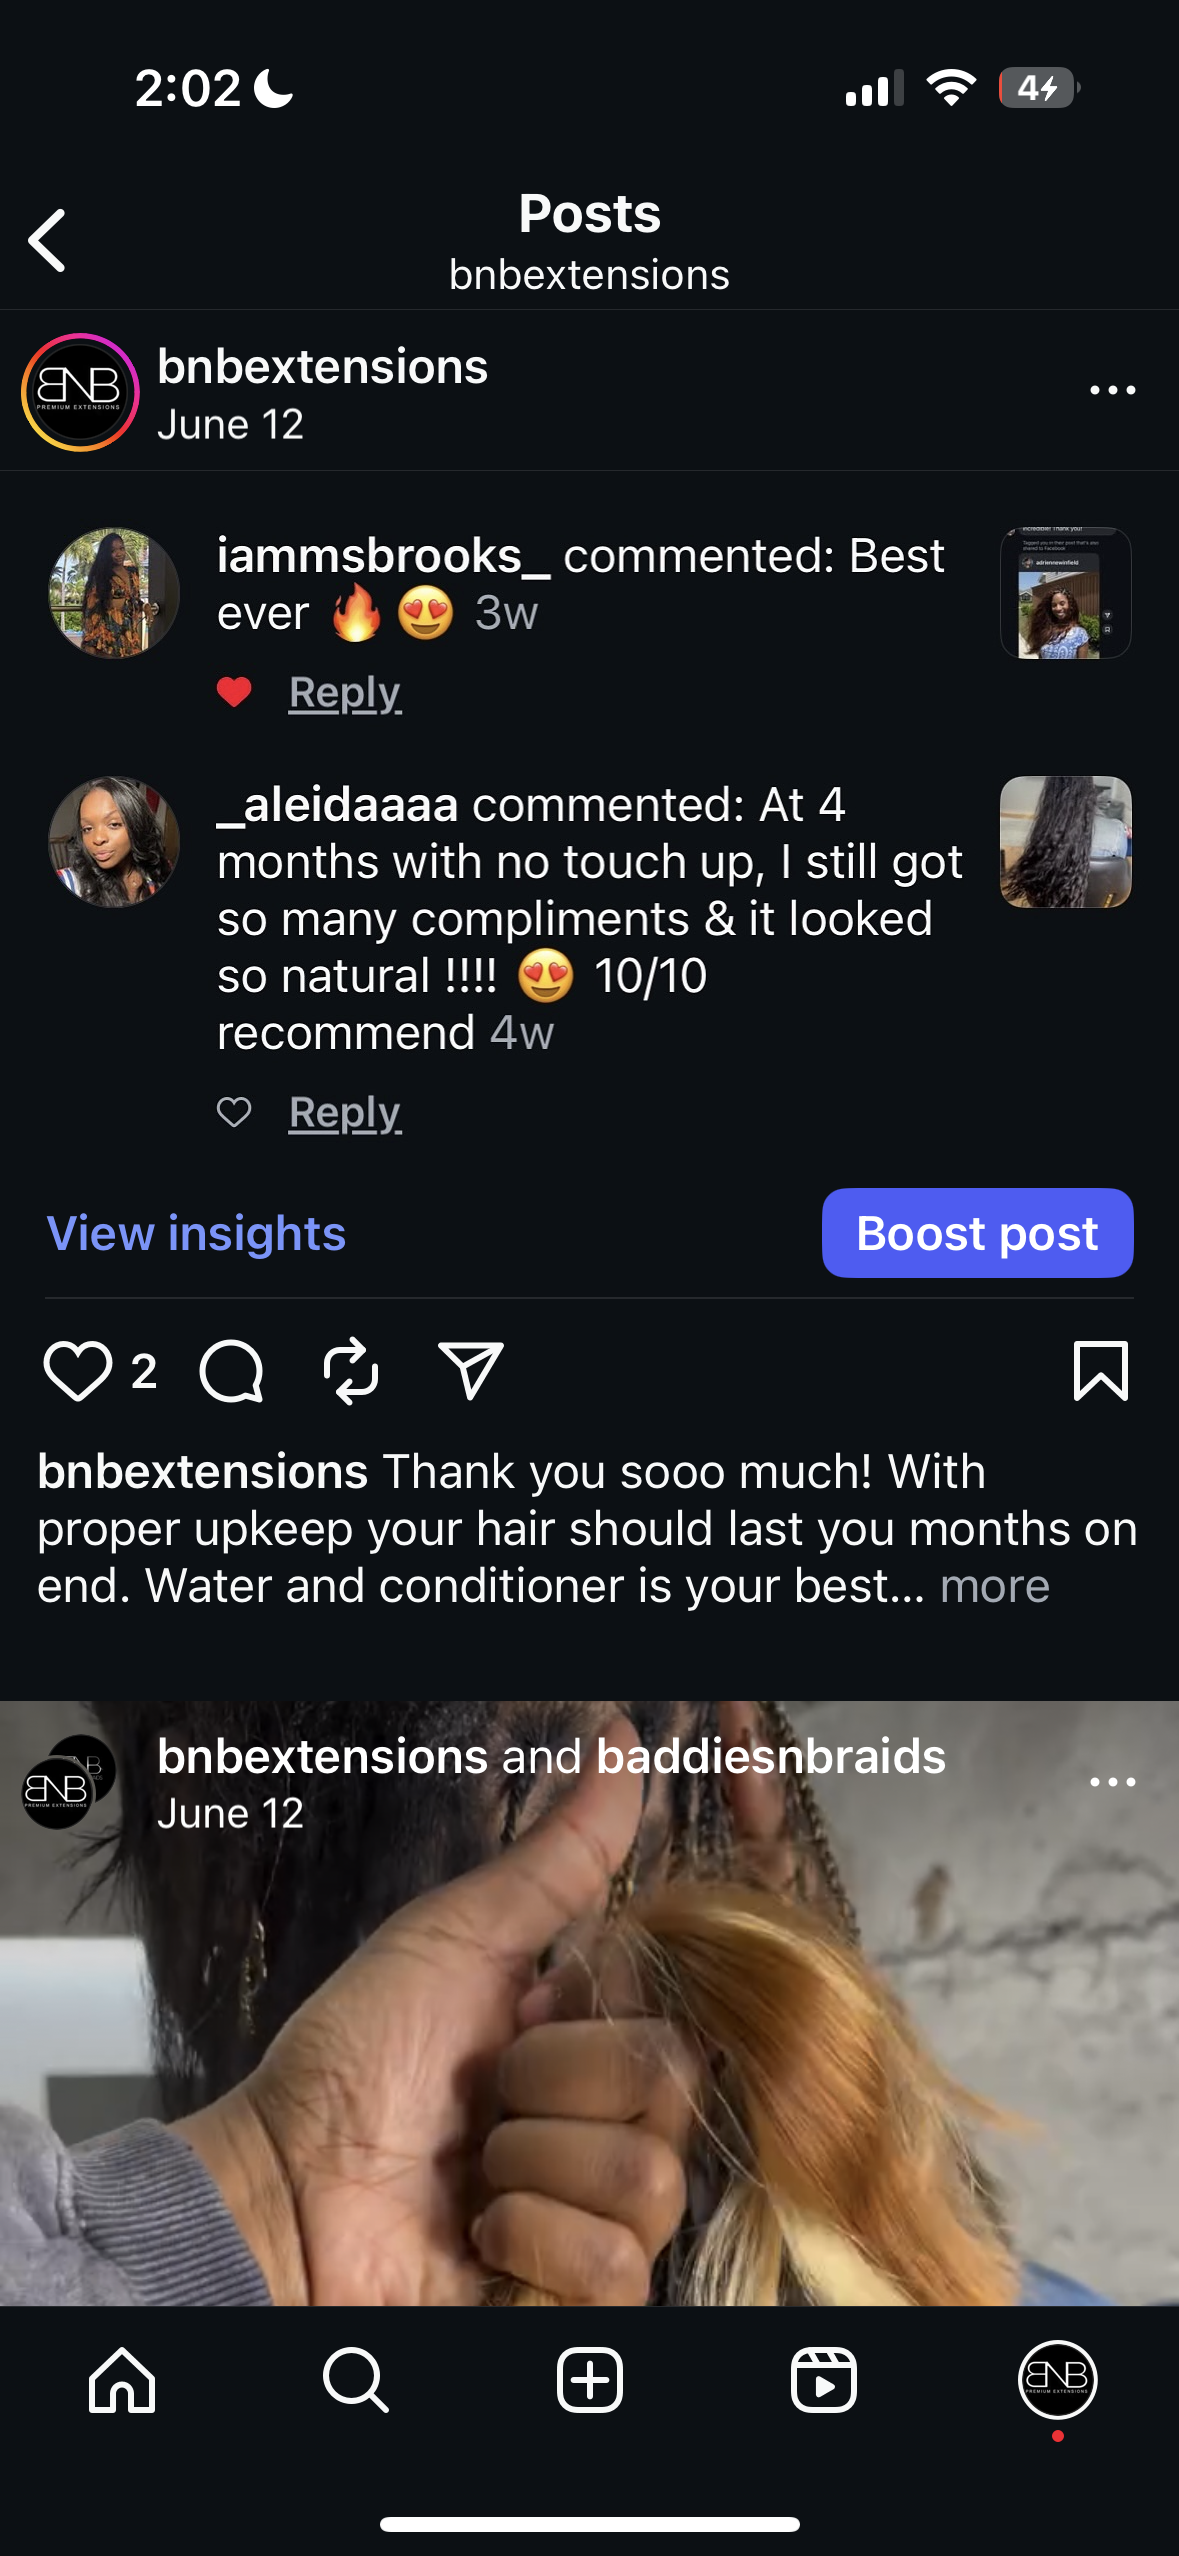Click the Boost post button
1179x2556 pixels.
pyautogui.click(x=977, y=1233)
